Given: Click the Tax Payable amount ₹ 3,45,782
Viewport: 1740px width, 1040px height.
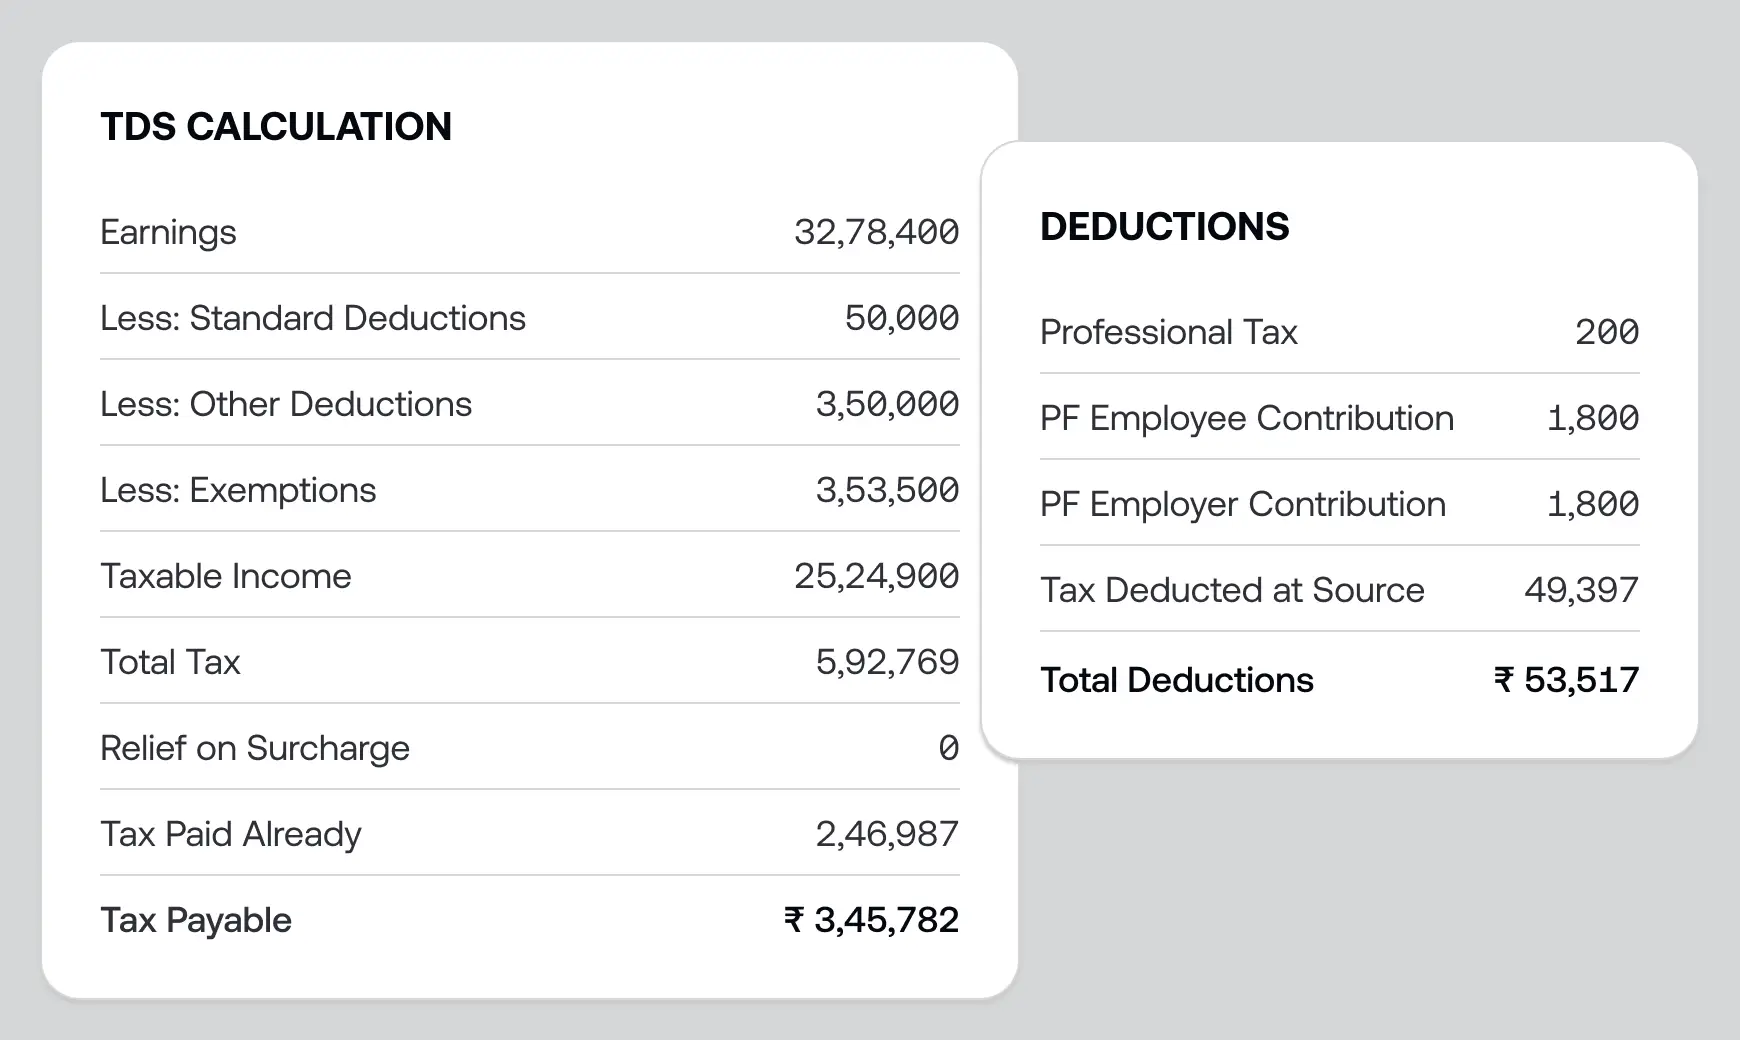Looking at the screenshot, I should [871, 920].
